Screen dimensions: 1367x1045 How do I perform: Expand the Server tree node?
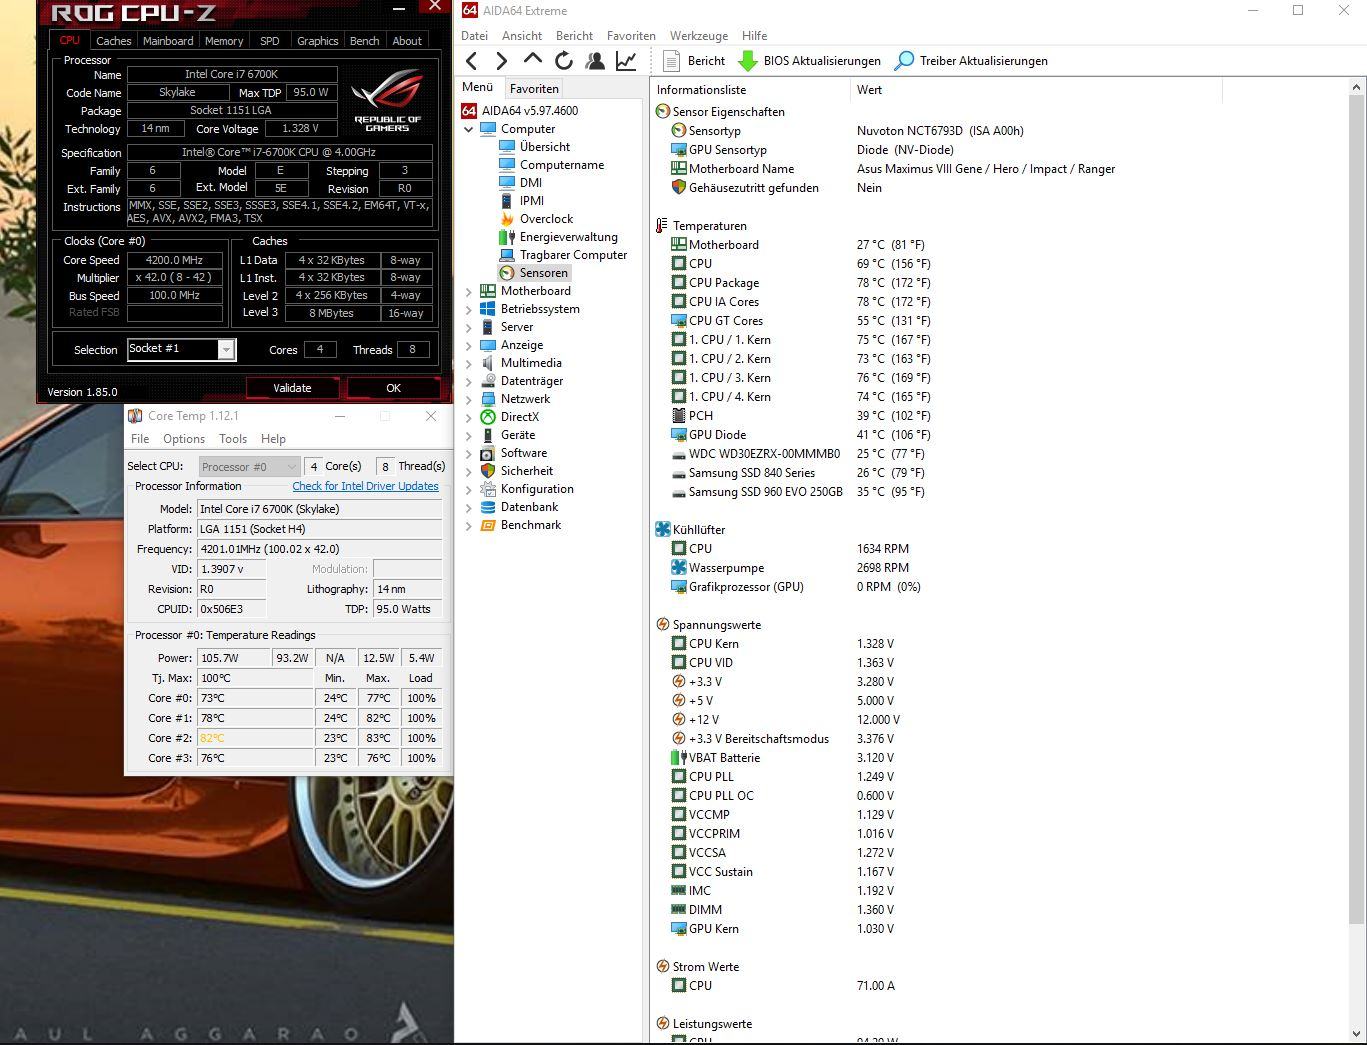coord(468,327)
